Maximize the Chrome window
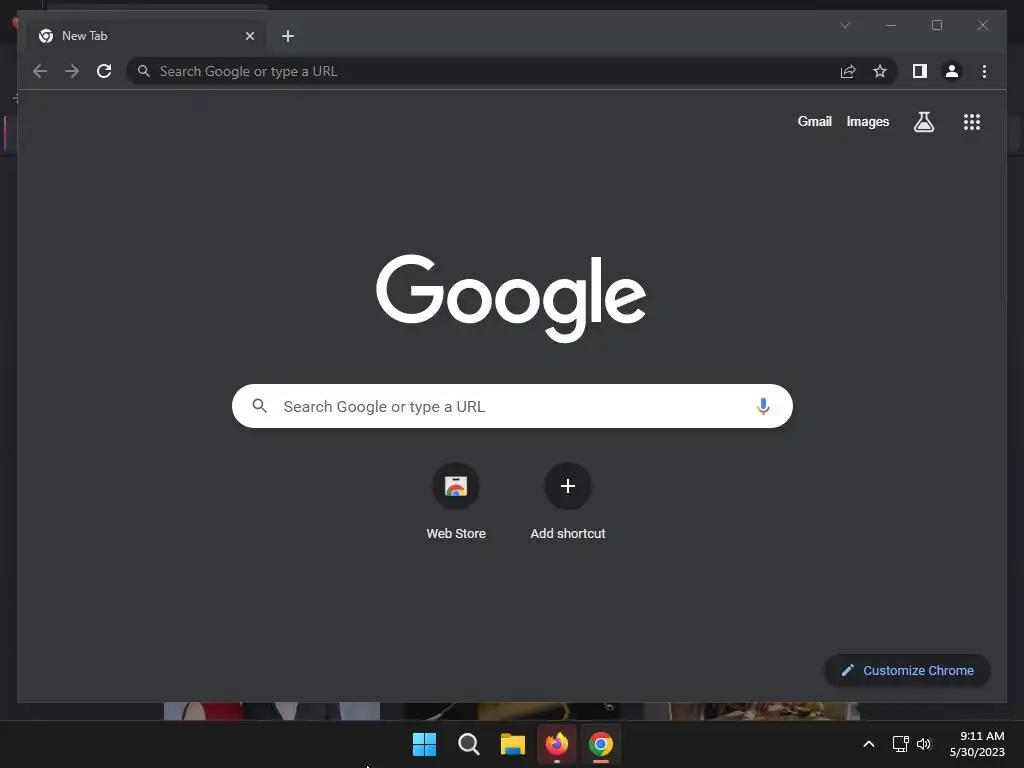The width and height of the screenshot is (1024, 768). coord(936,25)
